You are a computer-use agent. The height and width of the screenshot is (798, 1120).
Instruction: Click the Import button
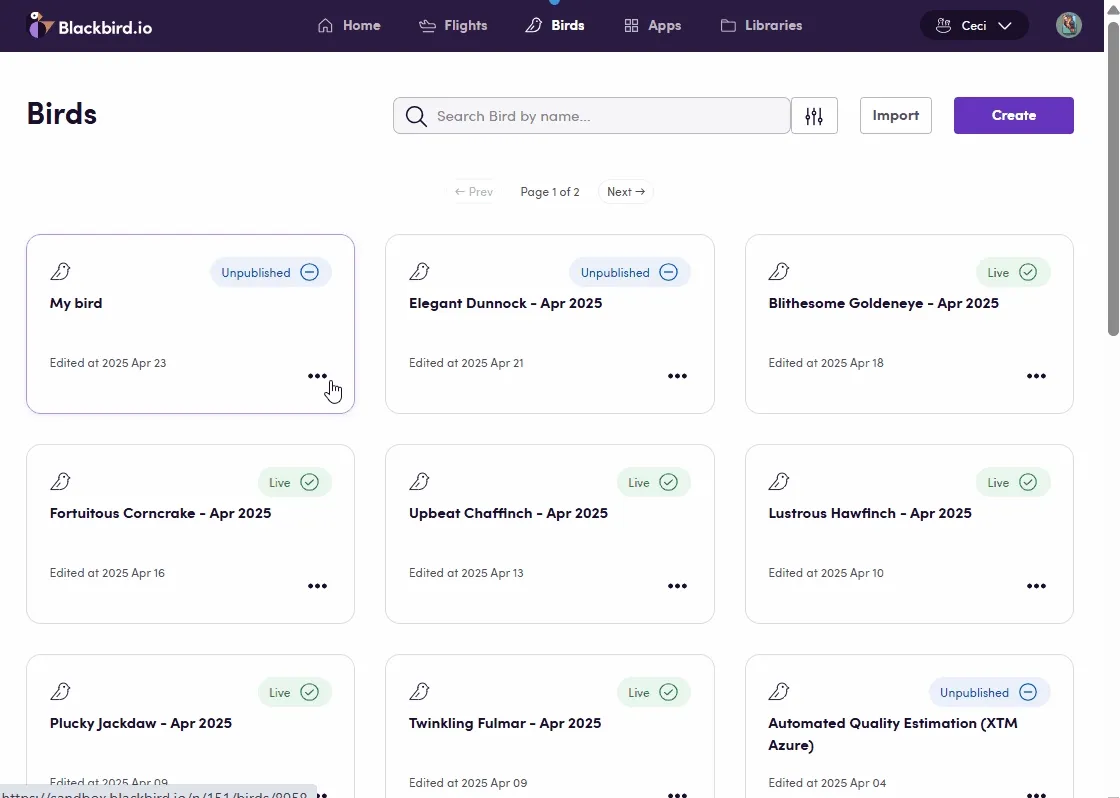[x=895, y=116]
